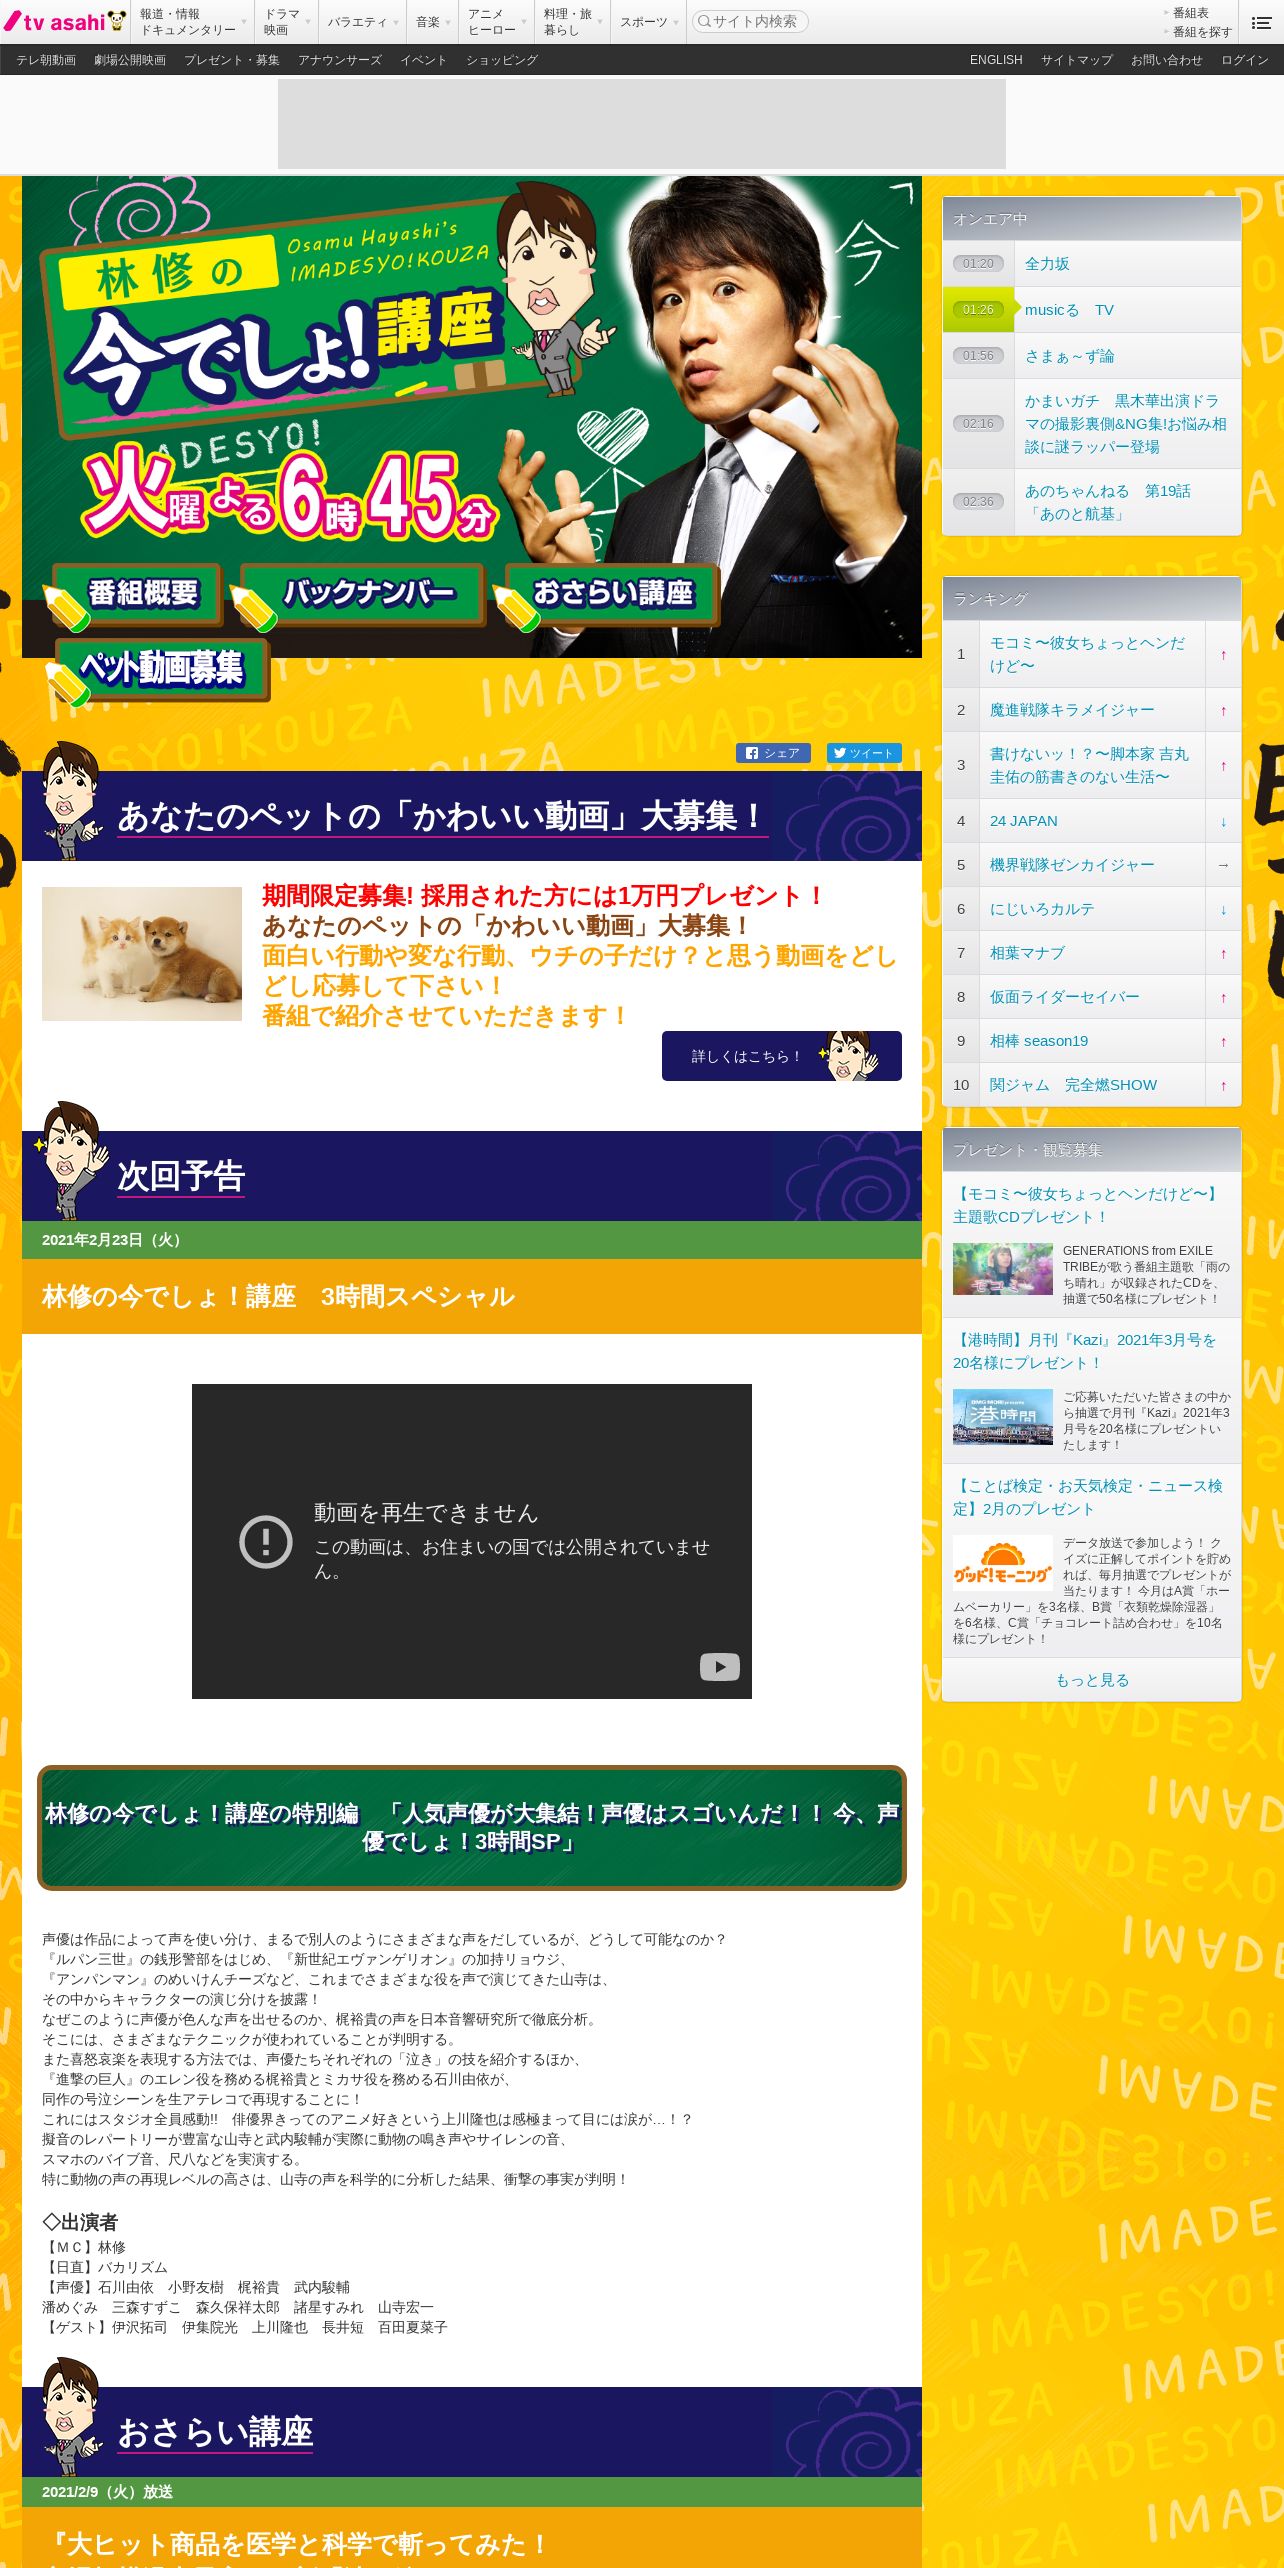Open the スポーツ dropdown menu

[648, 22]
